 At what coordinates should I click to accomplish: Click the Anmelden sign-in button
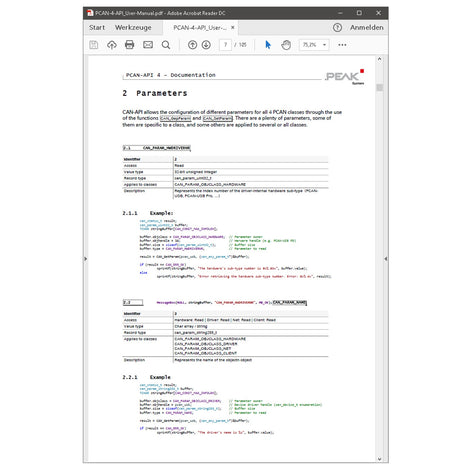click(x=366, y=28)
